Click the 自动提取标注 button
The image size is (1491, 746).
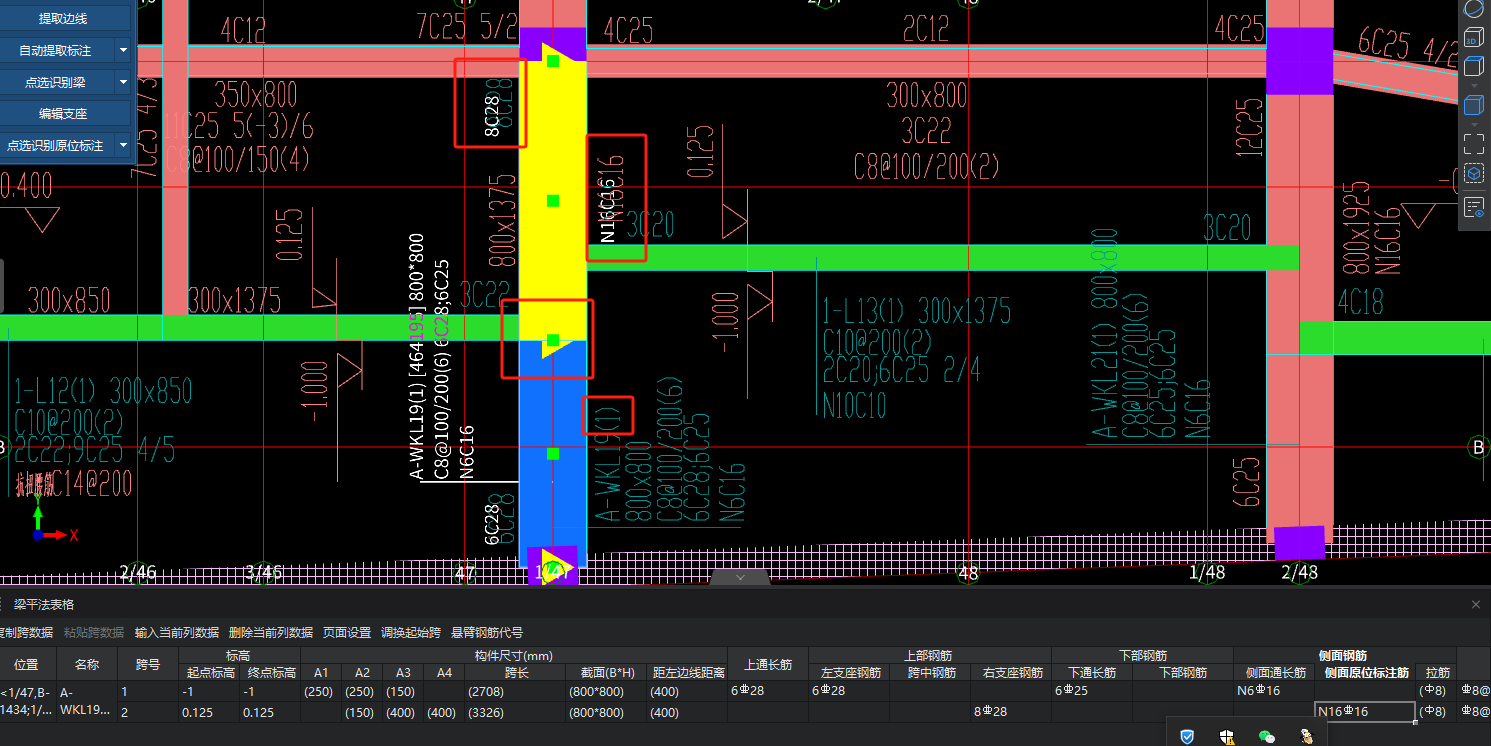(56, 50)
